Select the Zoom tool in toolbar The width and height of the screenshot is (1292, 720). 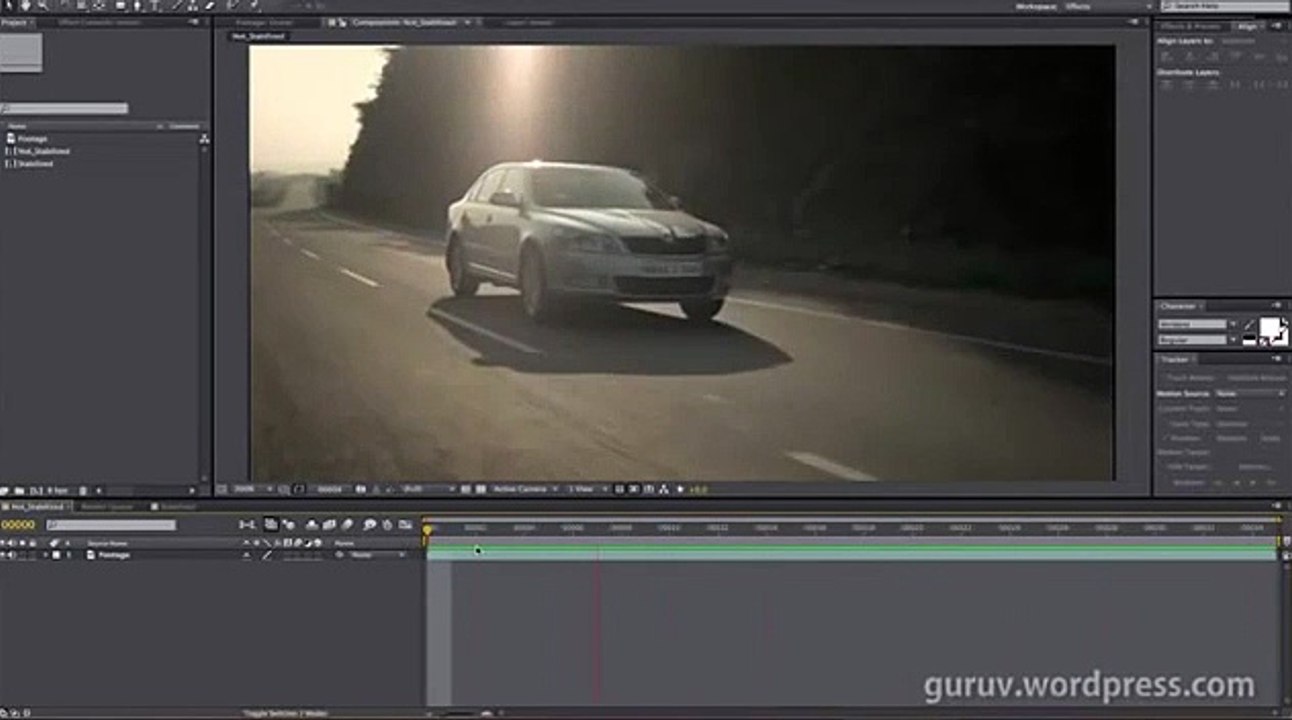point(42,5)
